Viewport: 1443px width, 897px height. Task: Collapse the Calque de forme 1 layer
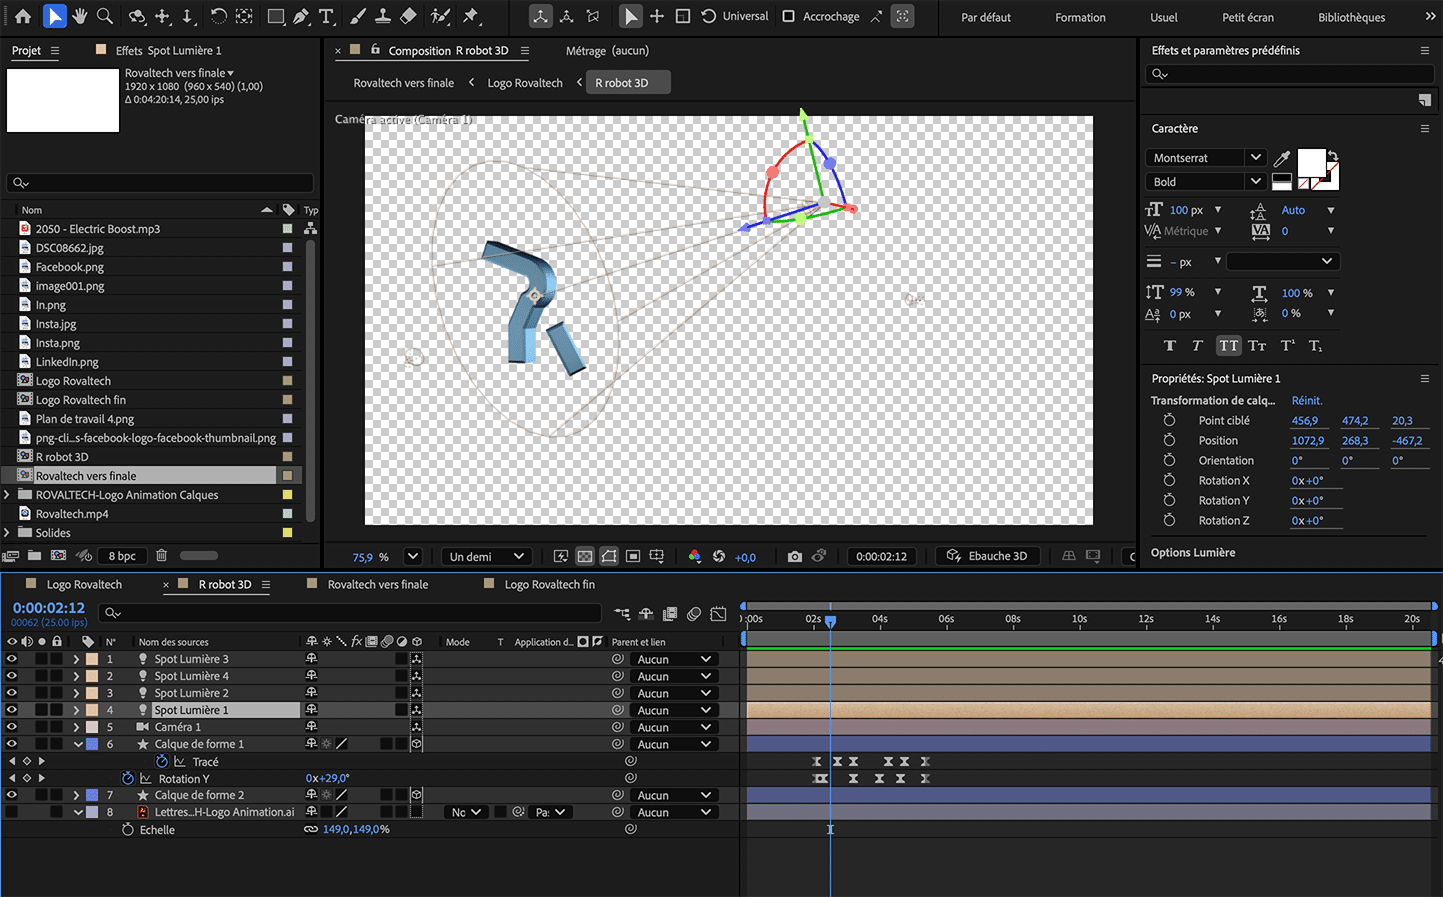[x=77, y=744]
